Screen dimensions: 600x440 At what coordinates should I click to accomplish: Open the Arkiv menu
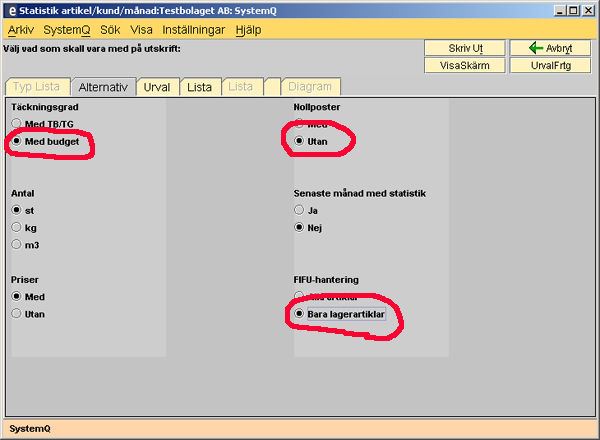pyautogui.click(x=20, y=30)
